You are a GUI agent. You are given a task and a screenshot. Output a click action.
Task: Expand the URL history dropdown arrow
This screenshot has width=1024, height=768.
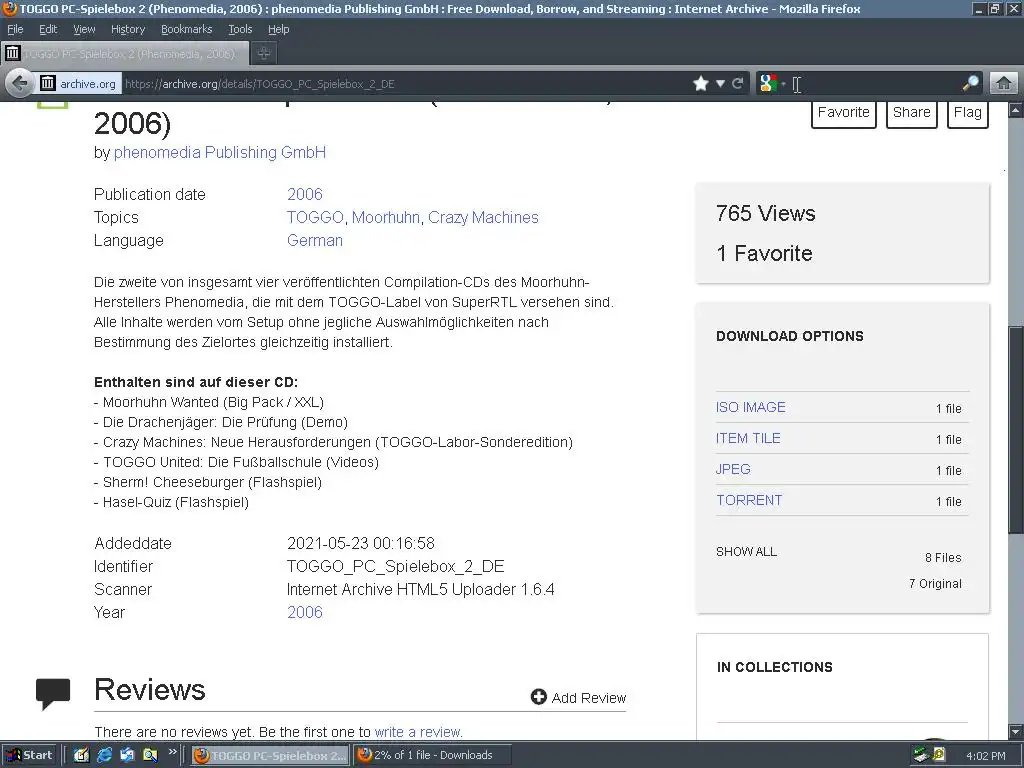pyautogui.click(x=720, y=84)
